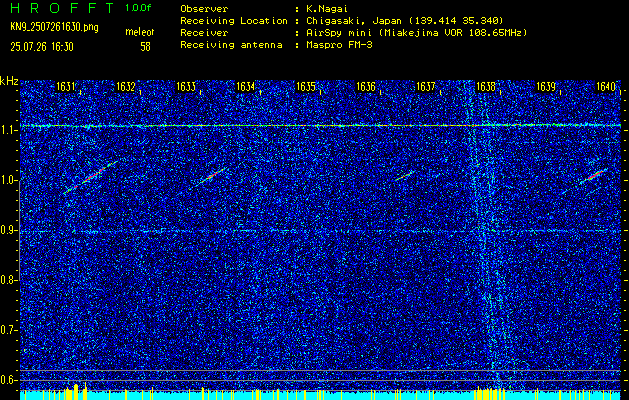This screenshot has height=400, width=629.
Task: Click the Receiver label
Action: 204,33
